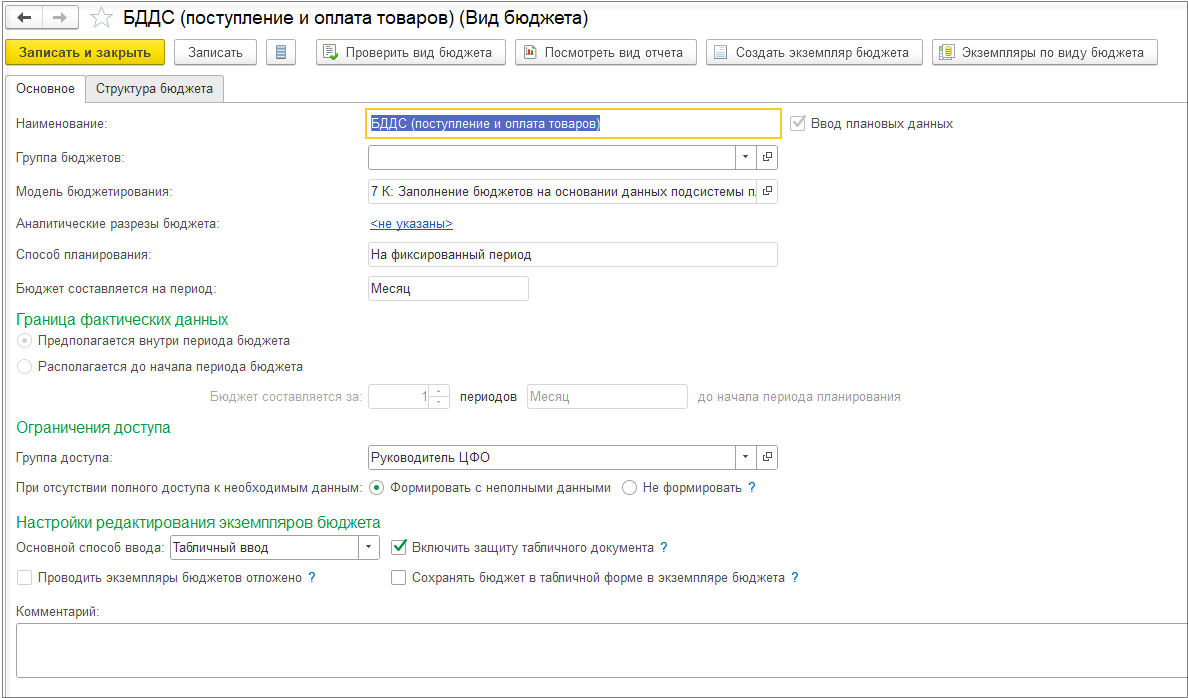Click the Записать и закрыть button

coord(84,52)
